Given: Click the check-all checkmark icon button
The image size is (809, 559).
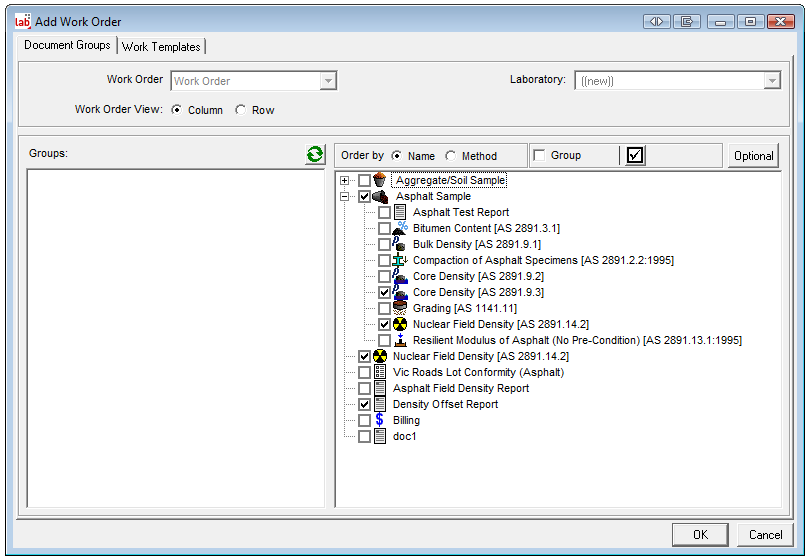Looking at the screenshot, I should click(x=634, y=155).
